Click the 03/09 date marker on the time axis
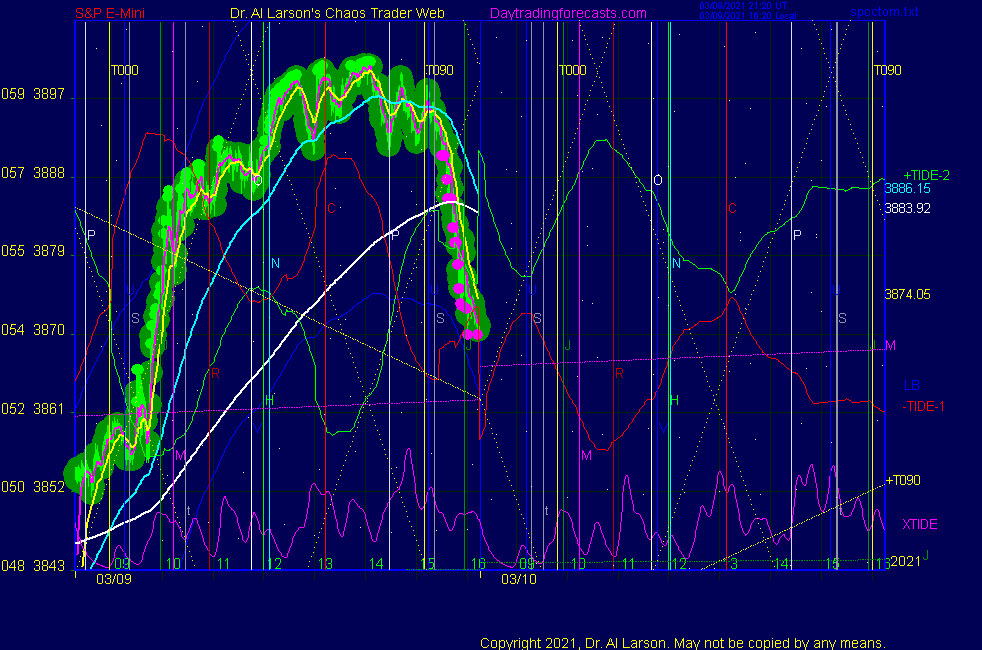 [113, 579]
